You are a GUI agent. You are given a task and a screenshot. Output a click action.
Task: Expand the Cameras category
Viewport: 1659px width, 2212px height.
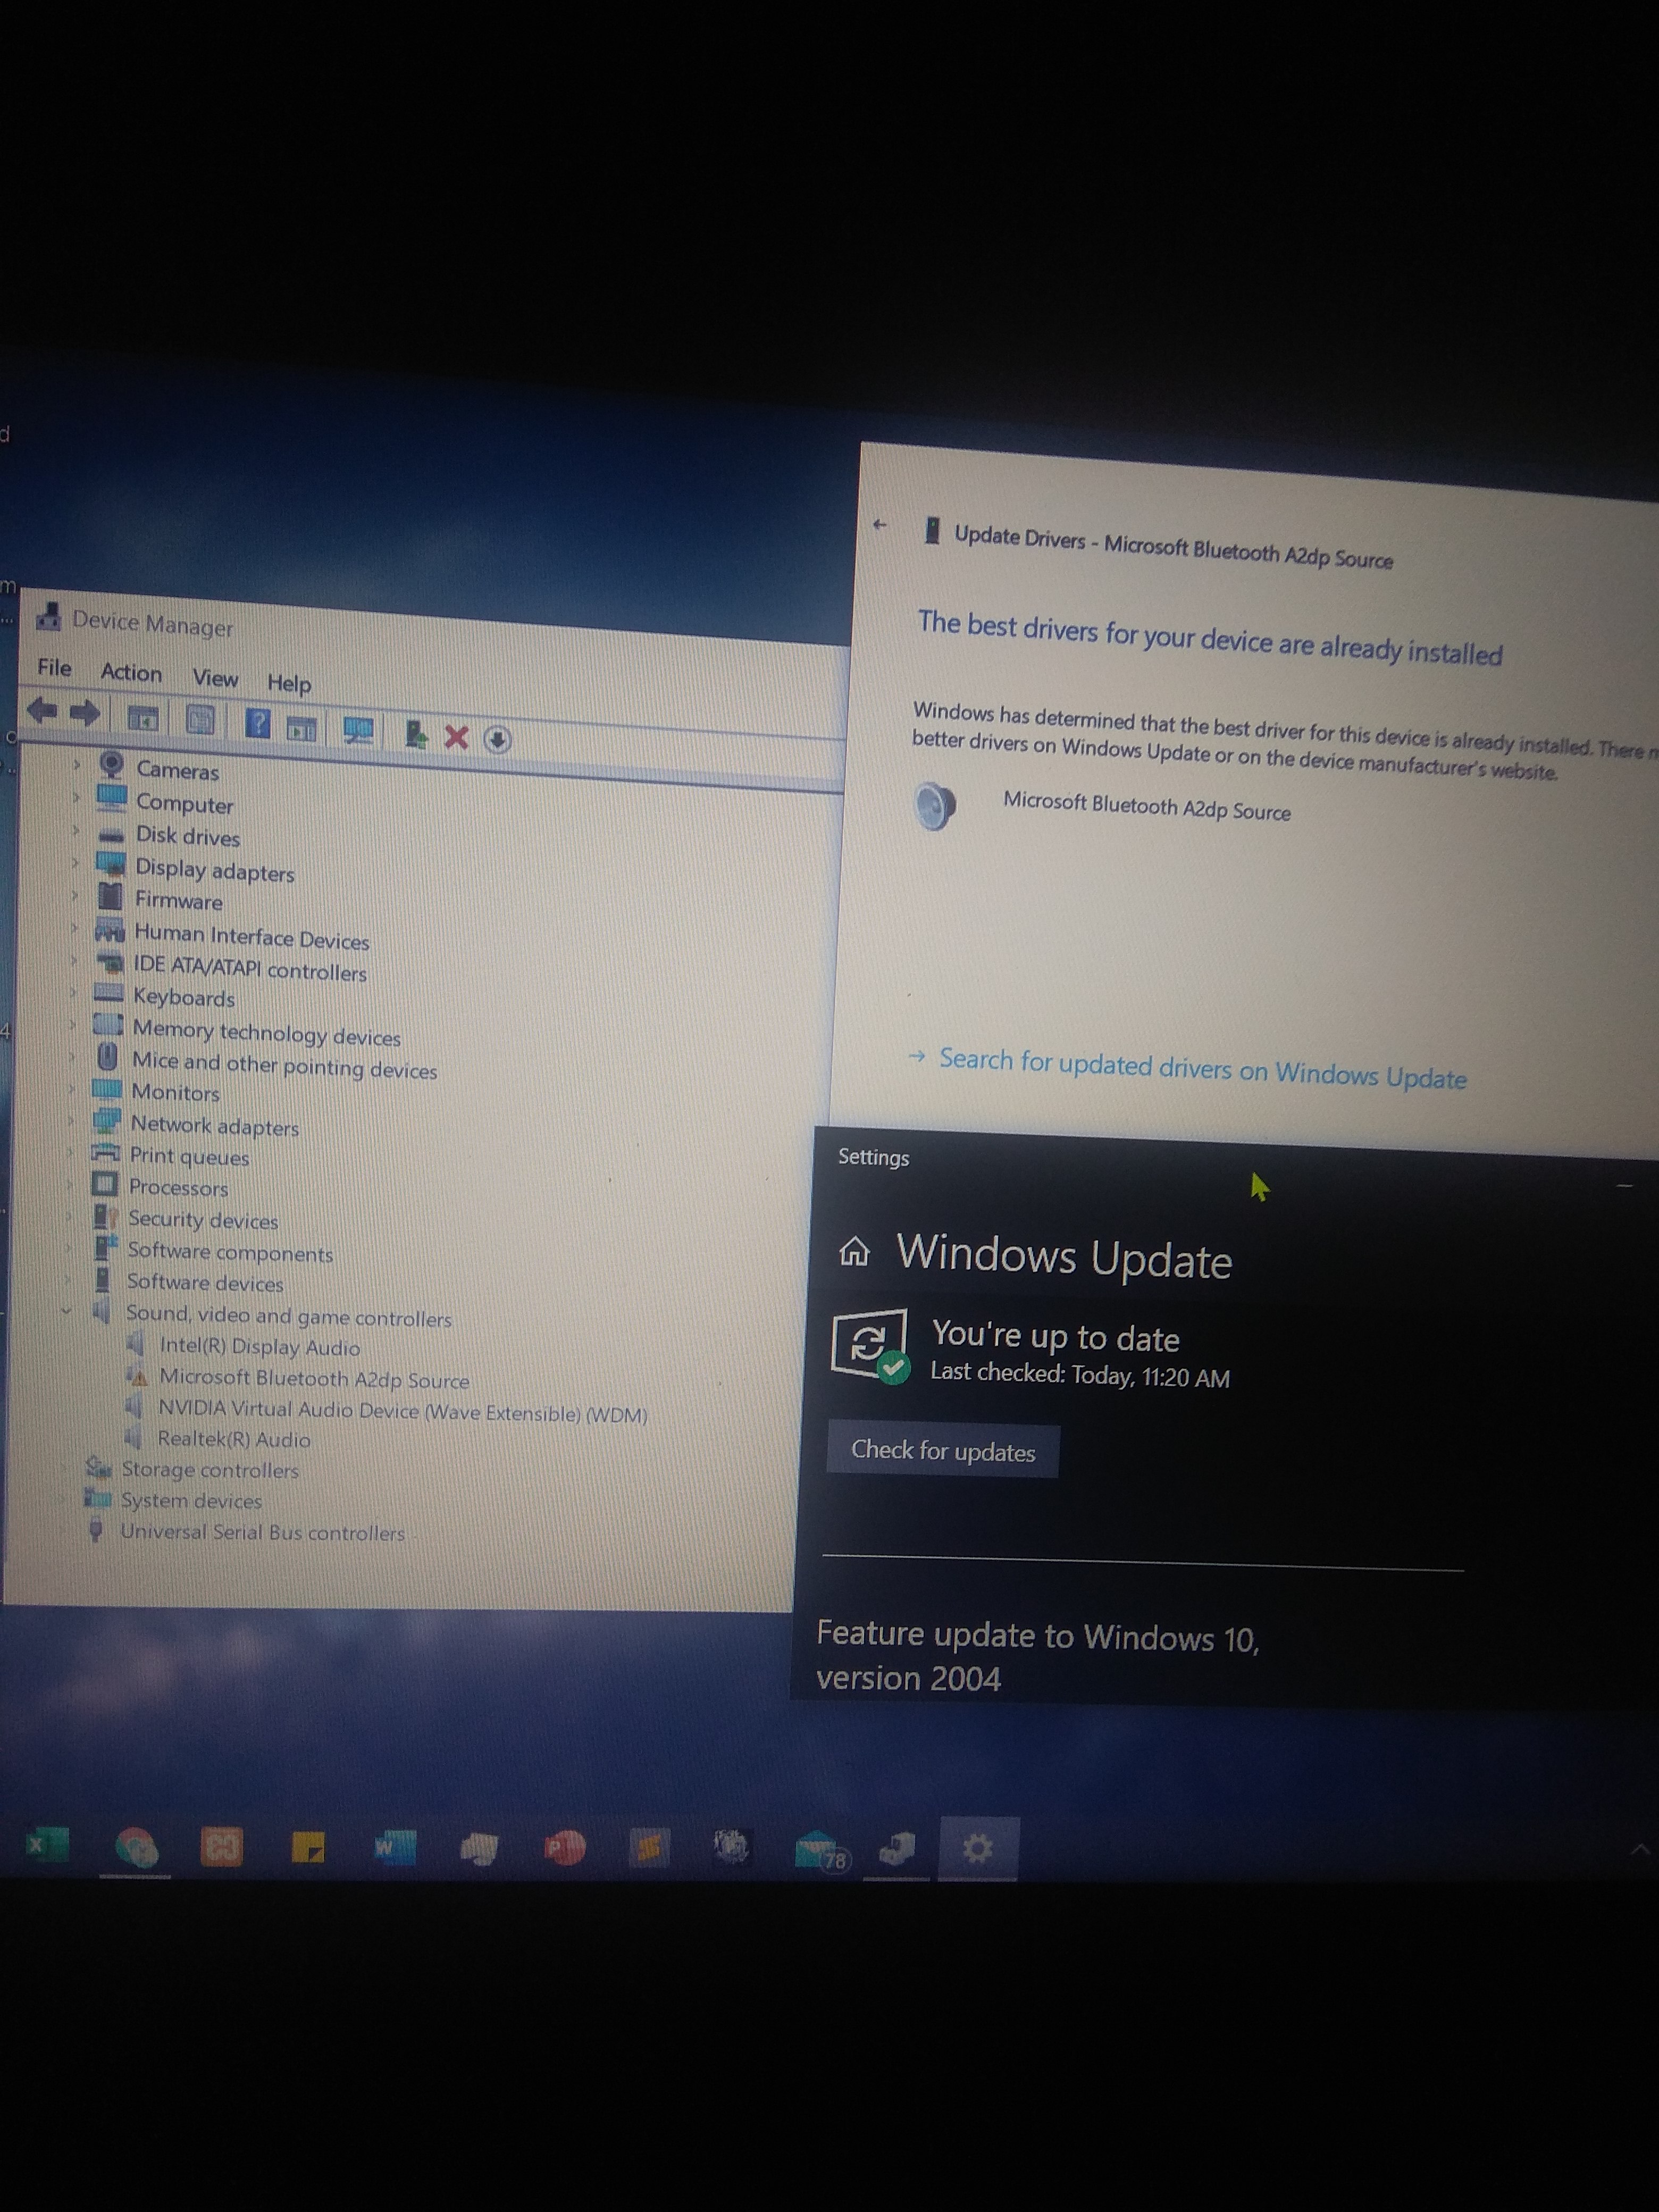coord(76,765)
